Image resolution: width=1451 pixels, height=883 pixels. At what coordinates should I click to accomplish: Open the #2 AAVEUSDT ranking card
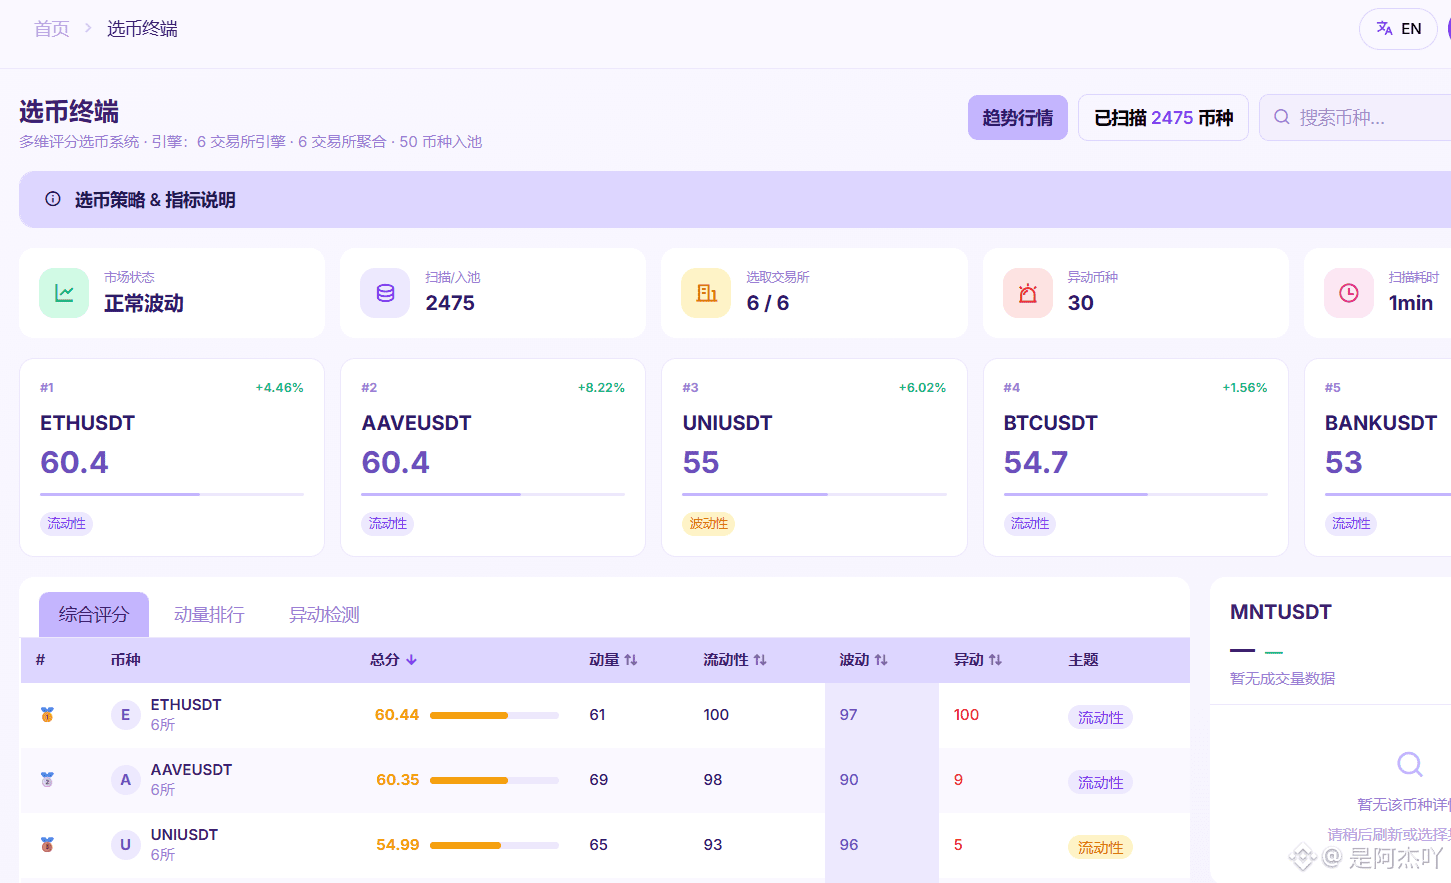[x=493, y=457]
